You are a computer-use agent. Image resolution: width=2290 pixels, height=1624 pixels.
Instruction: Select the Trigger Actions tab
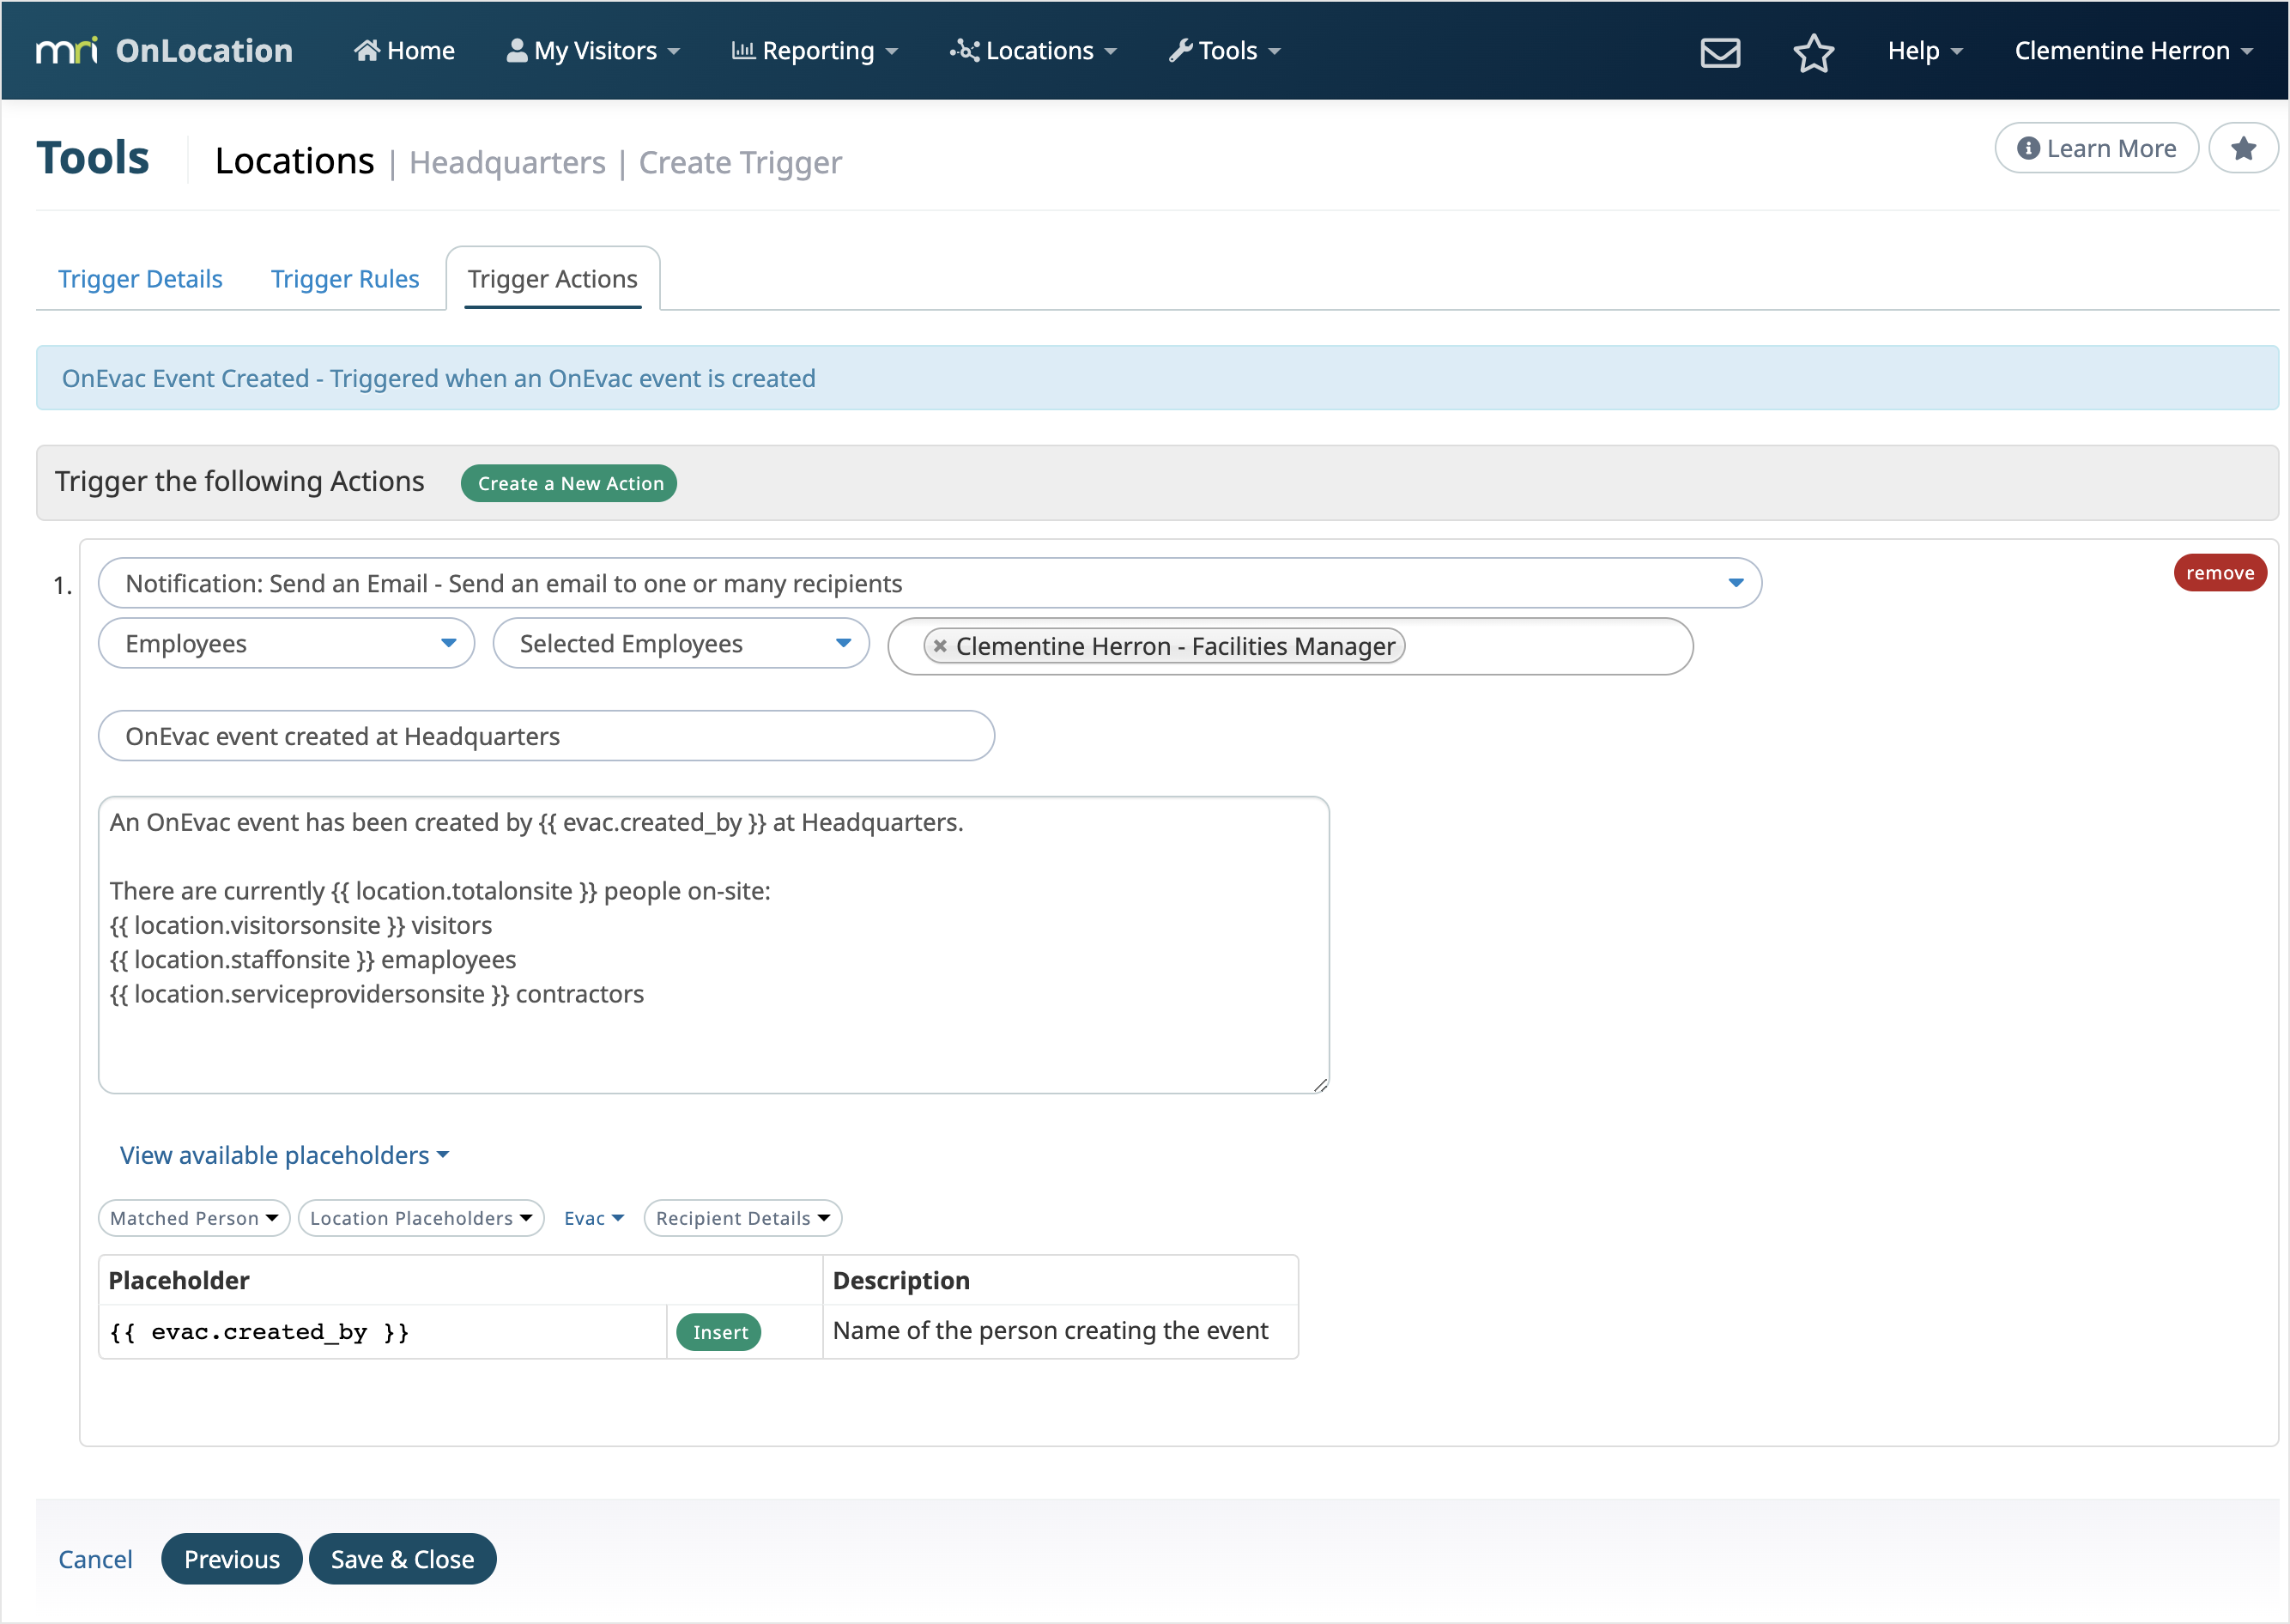click(552, 278)
